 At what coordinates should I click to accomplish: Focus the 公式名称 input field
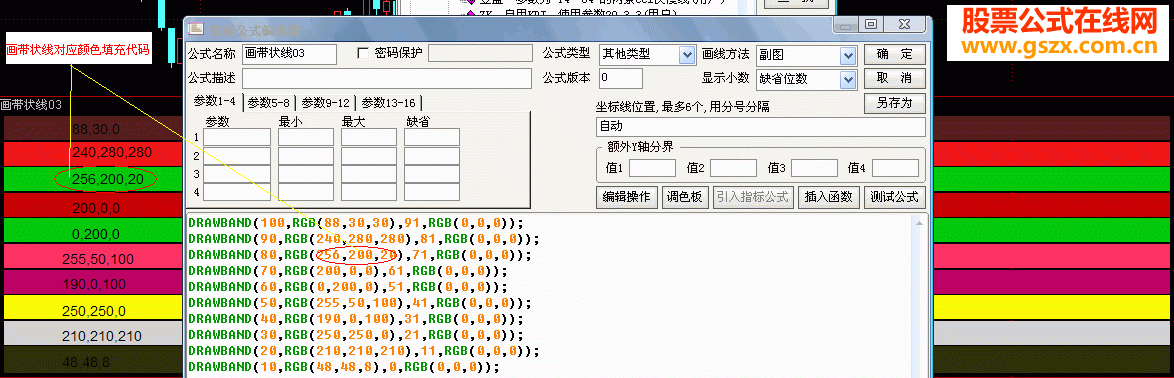coord(290,54)
